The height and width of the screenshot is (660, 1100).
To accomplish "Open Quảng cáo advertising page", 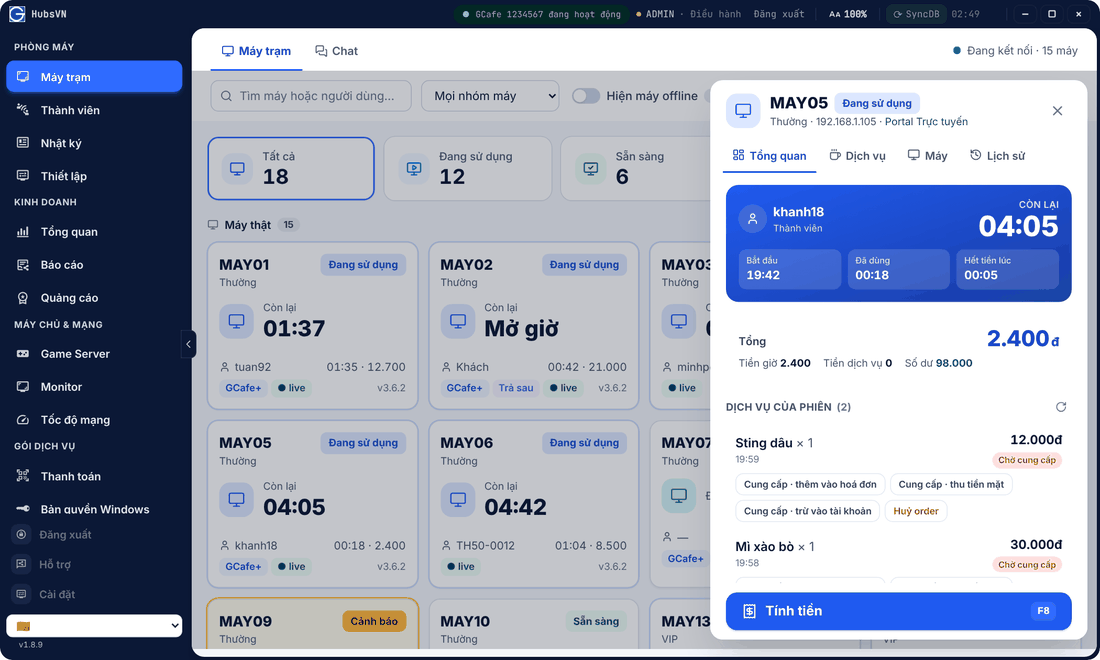I will click(x=94, y=298).
